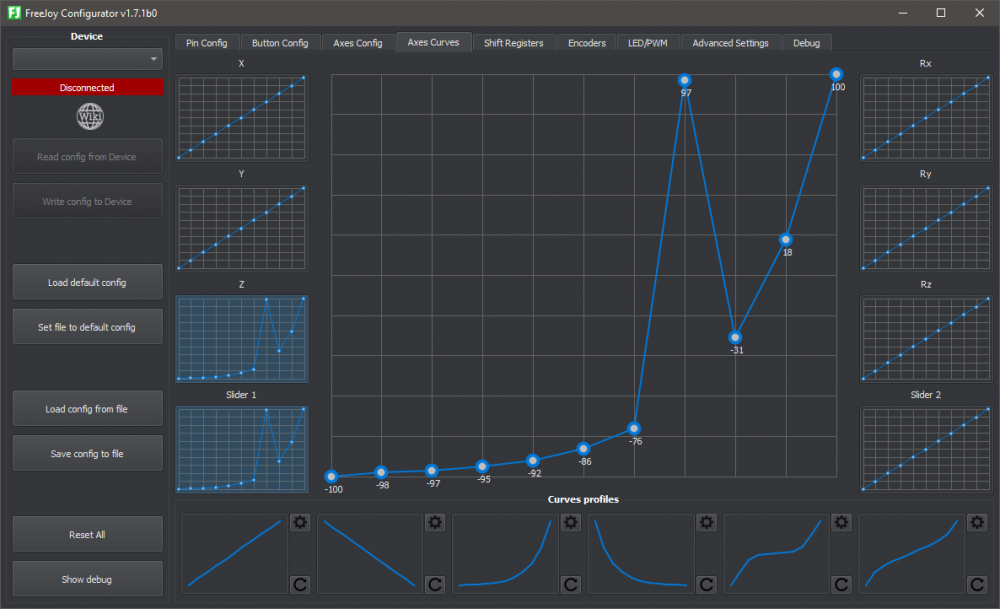This screenshot has height=609, width=1000.
Task: Select the Ry axis curve thumbnail
Action: tap(926, 228)
